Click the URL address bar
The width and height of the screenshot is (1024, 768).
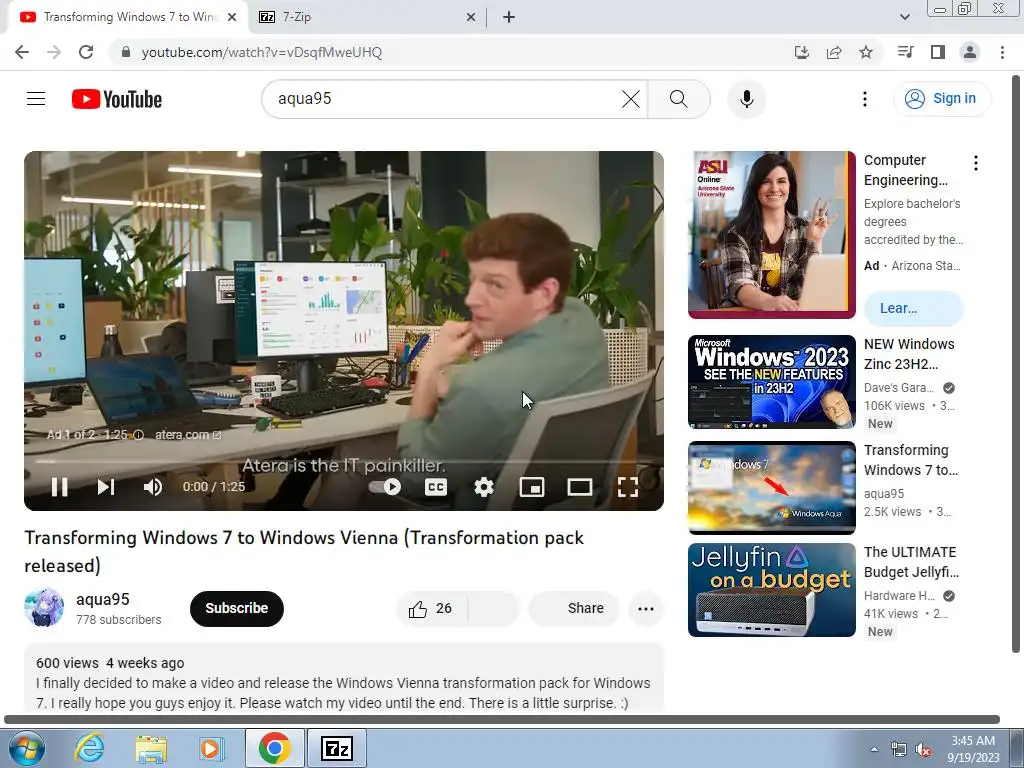[x=451, y=52]
